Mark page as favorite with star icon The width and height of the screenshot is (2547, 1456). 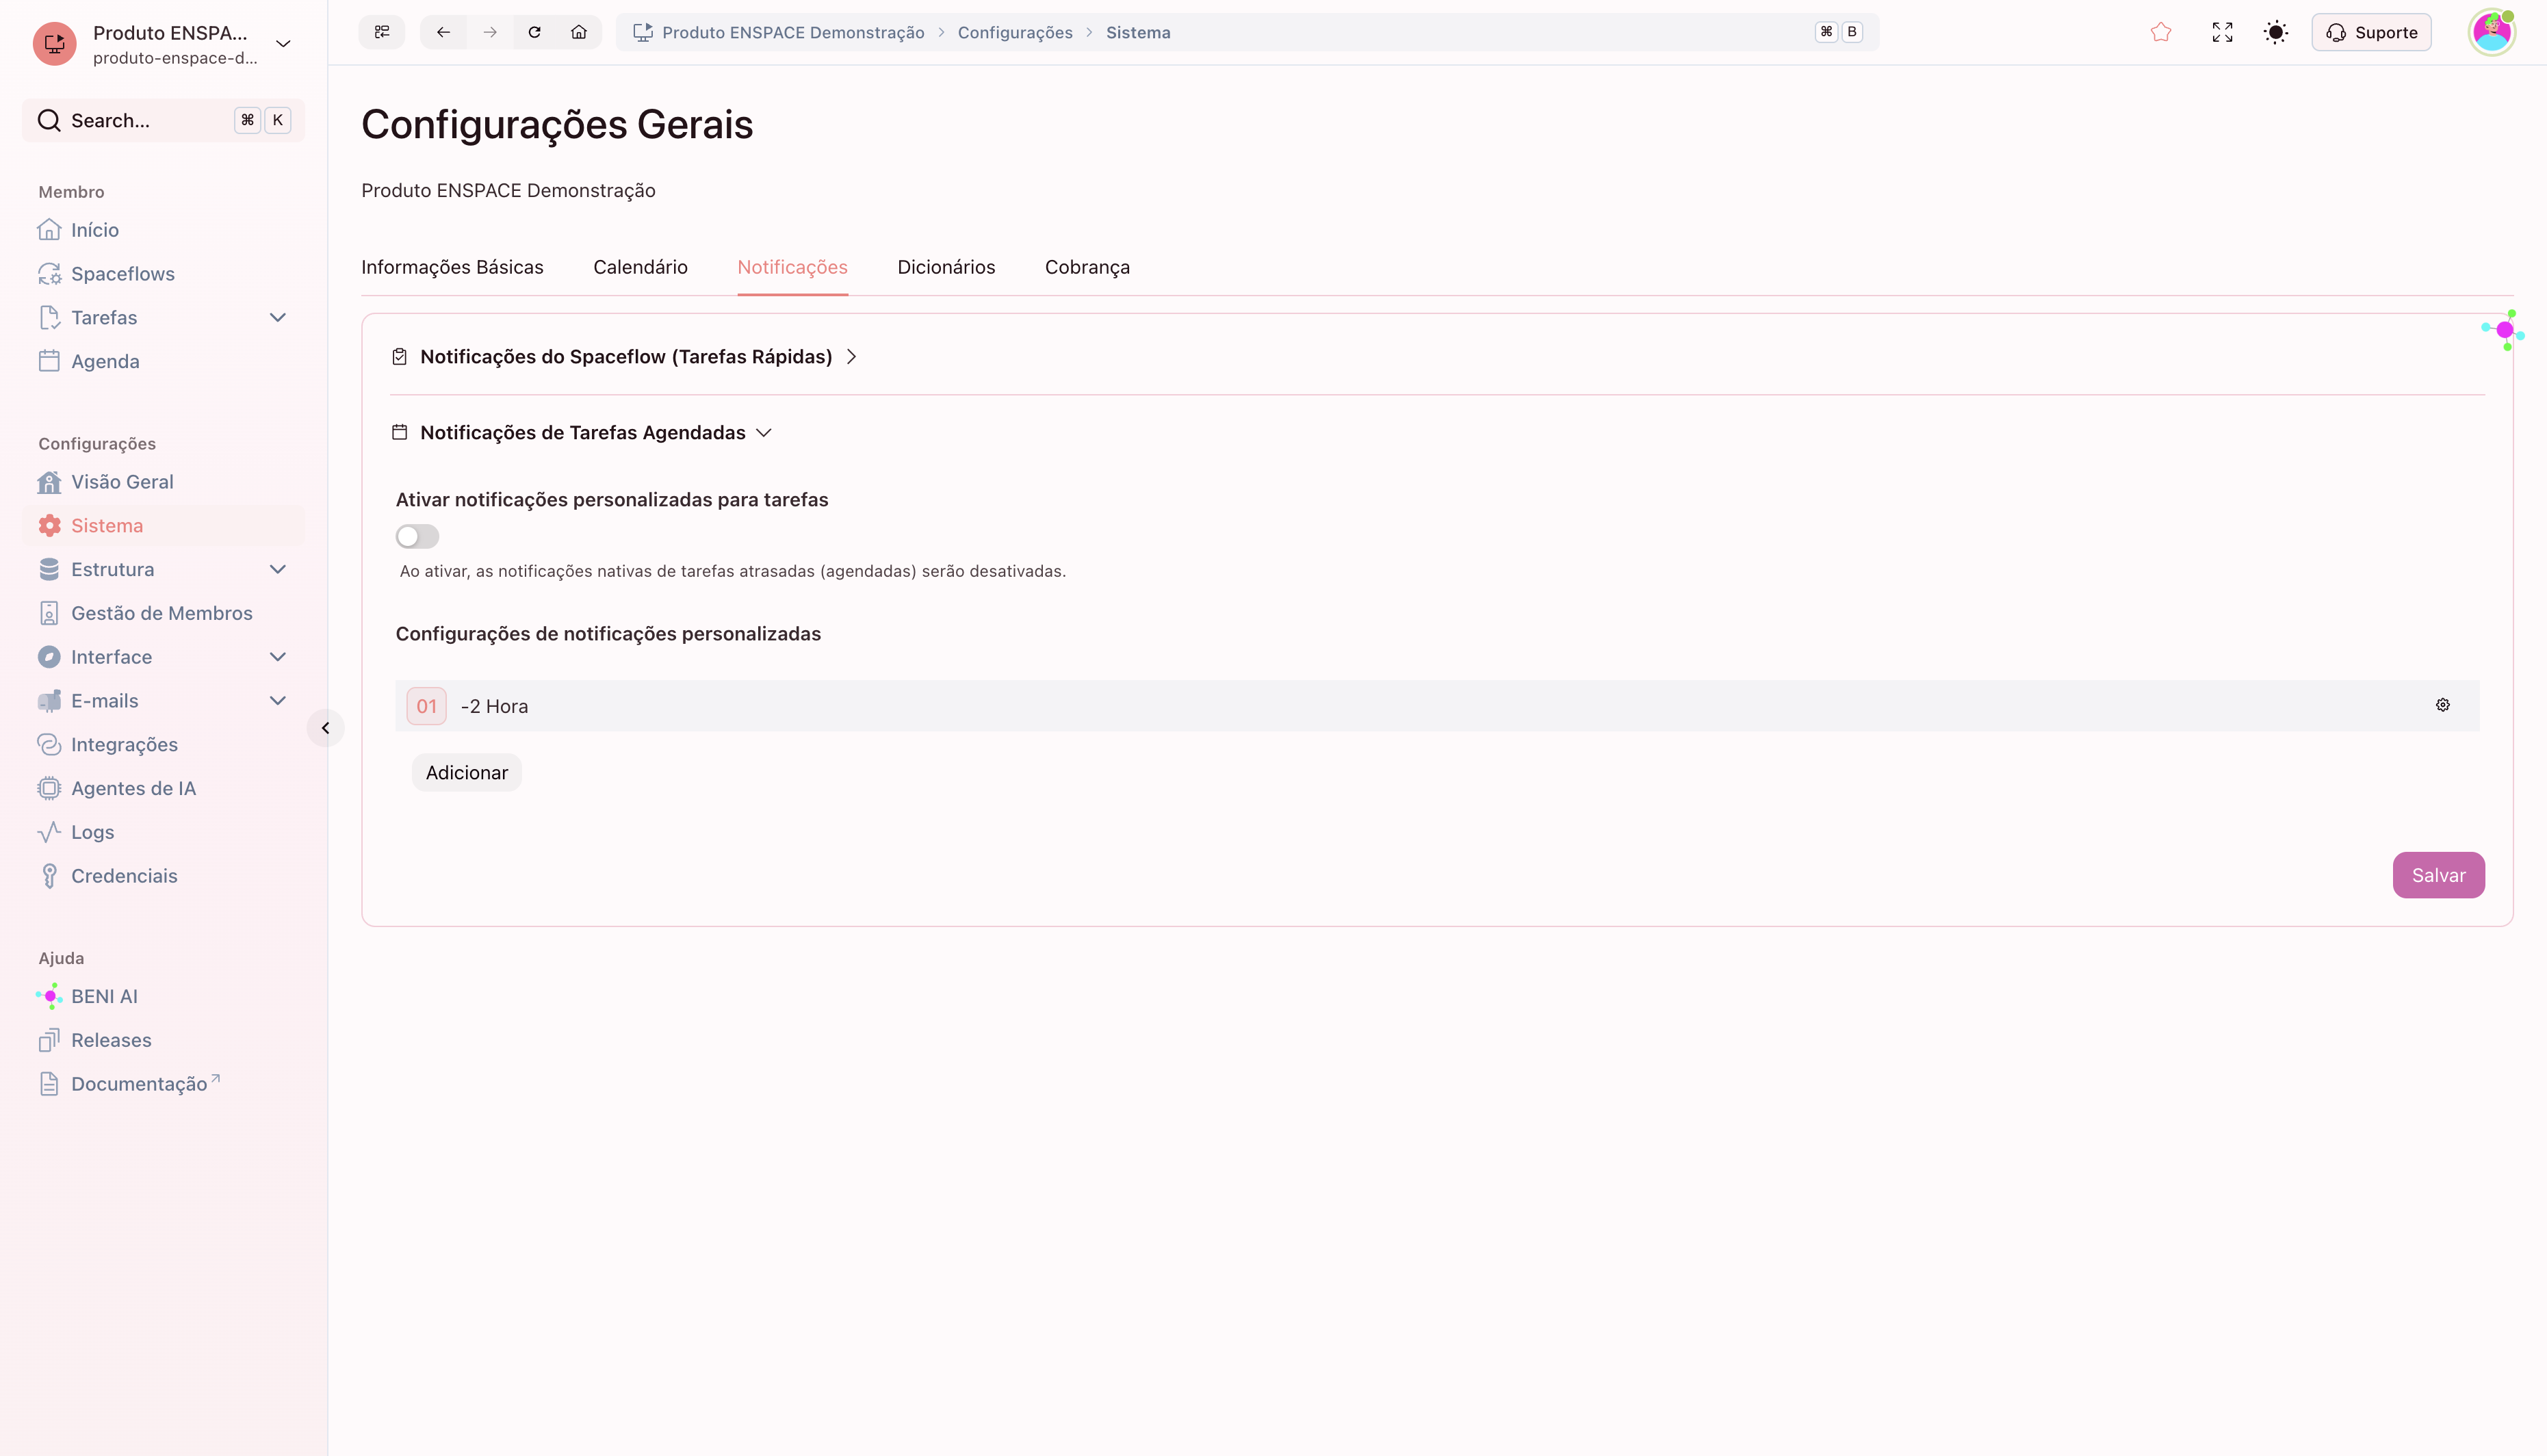pyautogui.click(x=2161, y=32)
